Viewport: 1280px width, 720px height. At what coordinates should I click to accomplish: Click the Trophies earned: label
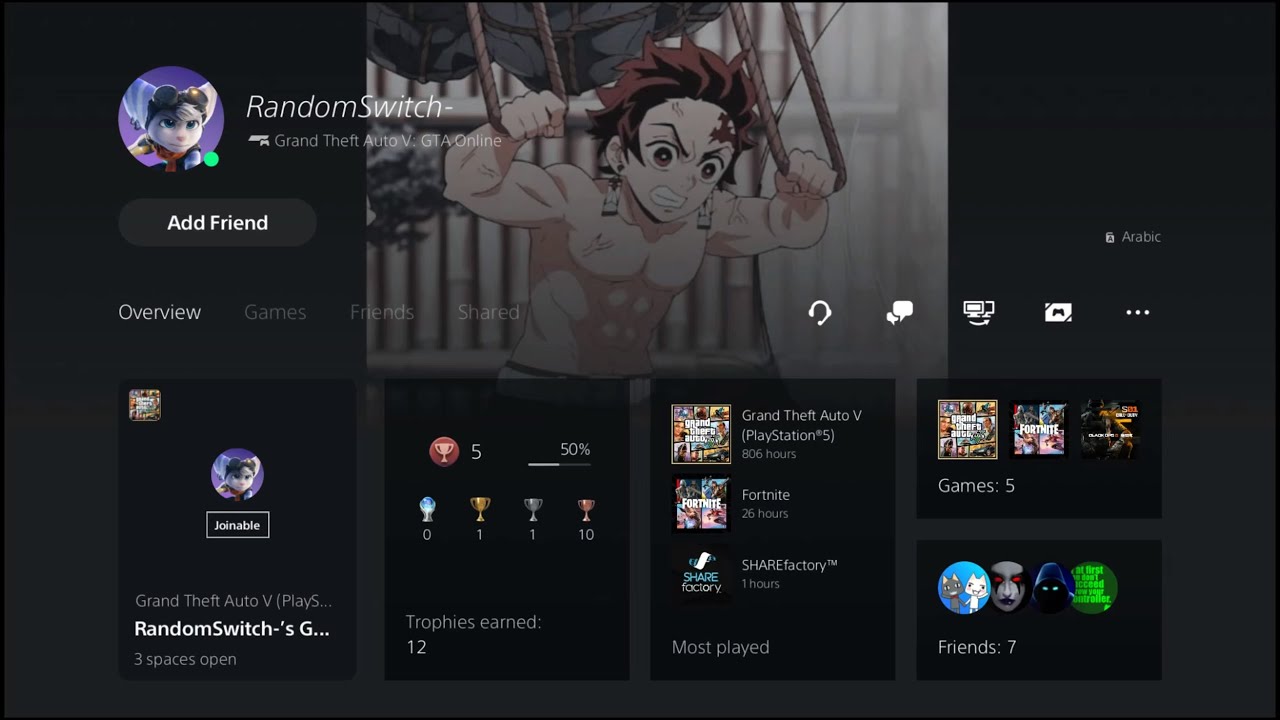coord(473,622)
